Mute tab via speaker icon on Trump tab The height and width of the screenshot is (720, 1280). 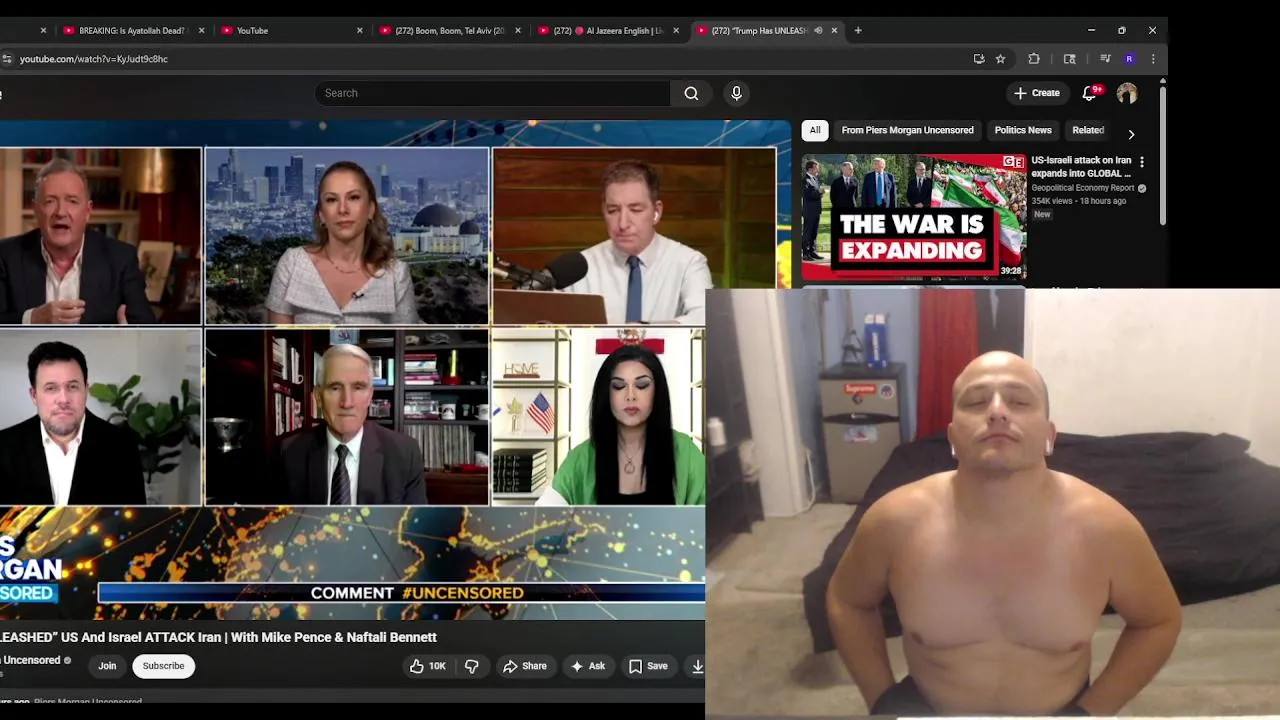tap(818, 30)
